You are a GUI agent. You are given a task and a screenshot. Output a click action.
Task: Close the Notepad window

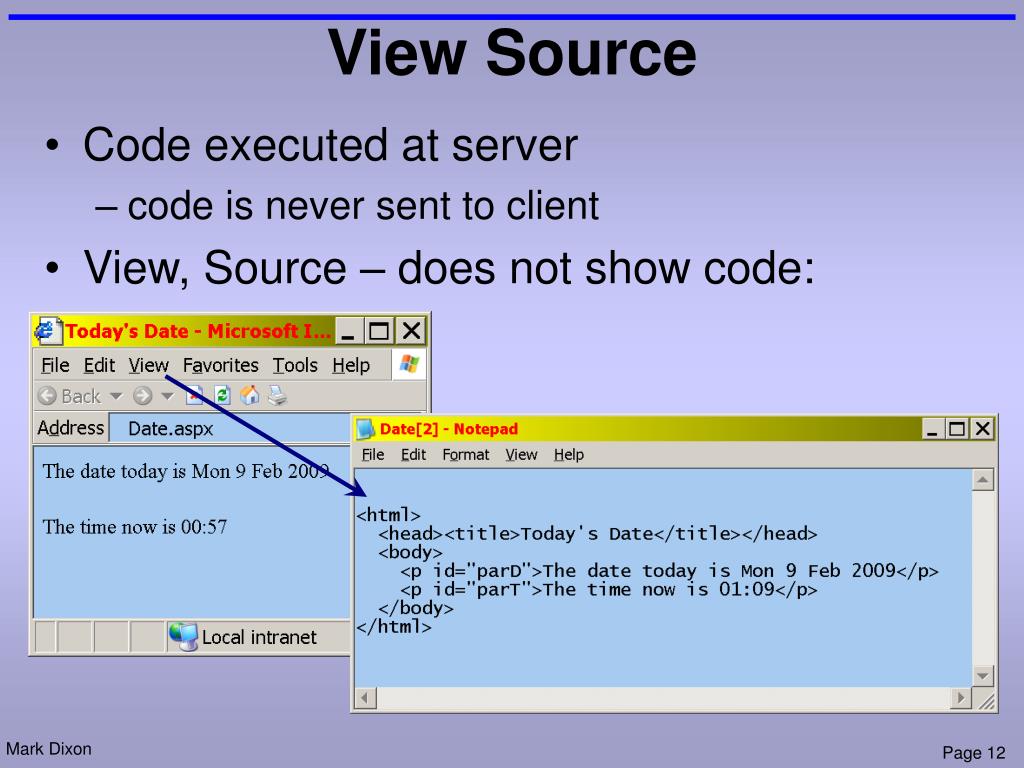982,429
